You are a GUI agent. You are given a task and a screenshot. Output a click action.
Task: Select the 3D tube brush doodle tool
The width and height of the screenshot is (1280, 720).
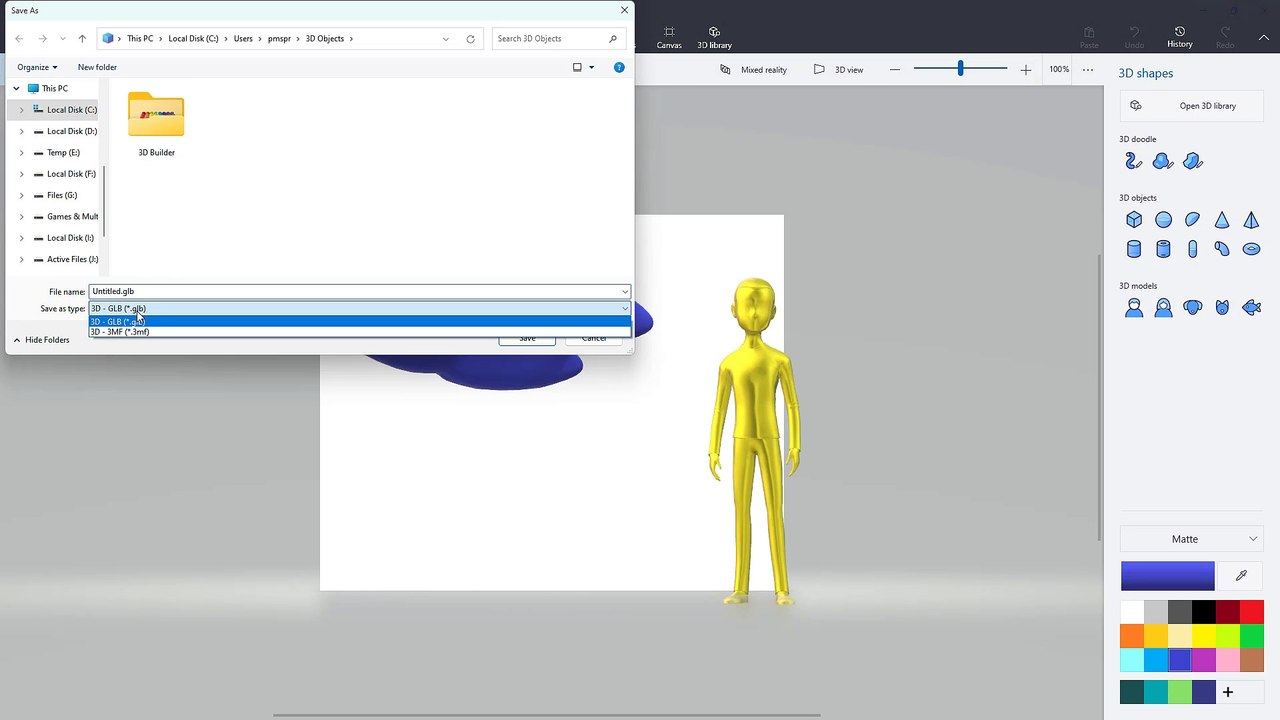1133,161
